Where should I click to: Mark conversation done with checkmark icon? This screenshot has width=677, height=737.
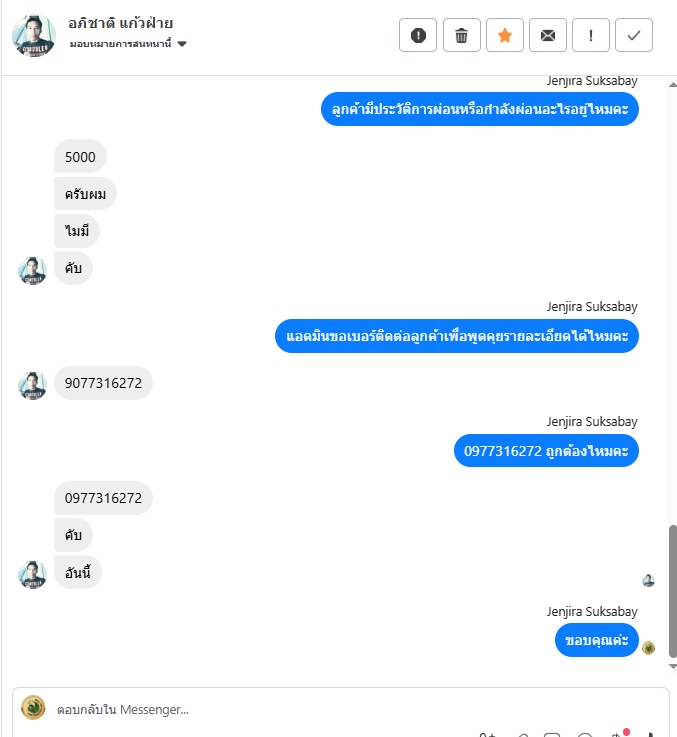click(x=634, y=35)
